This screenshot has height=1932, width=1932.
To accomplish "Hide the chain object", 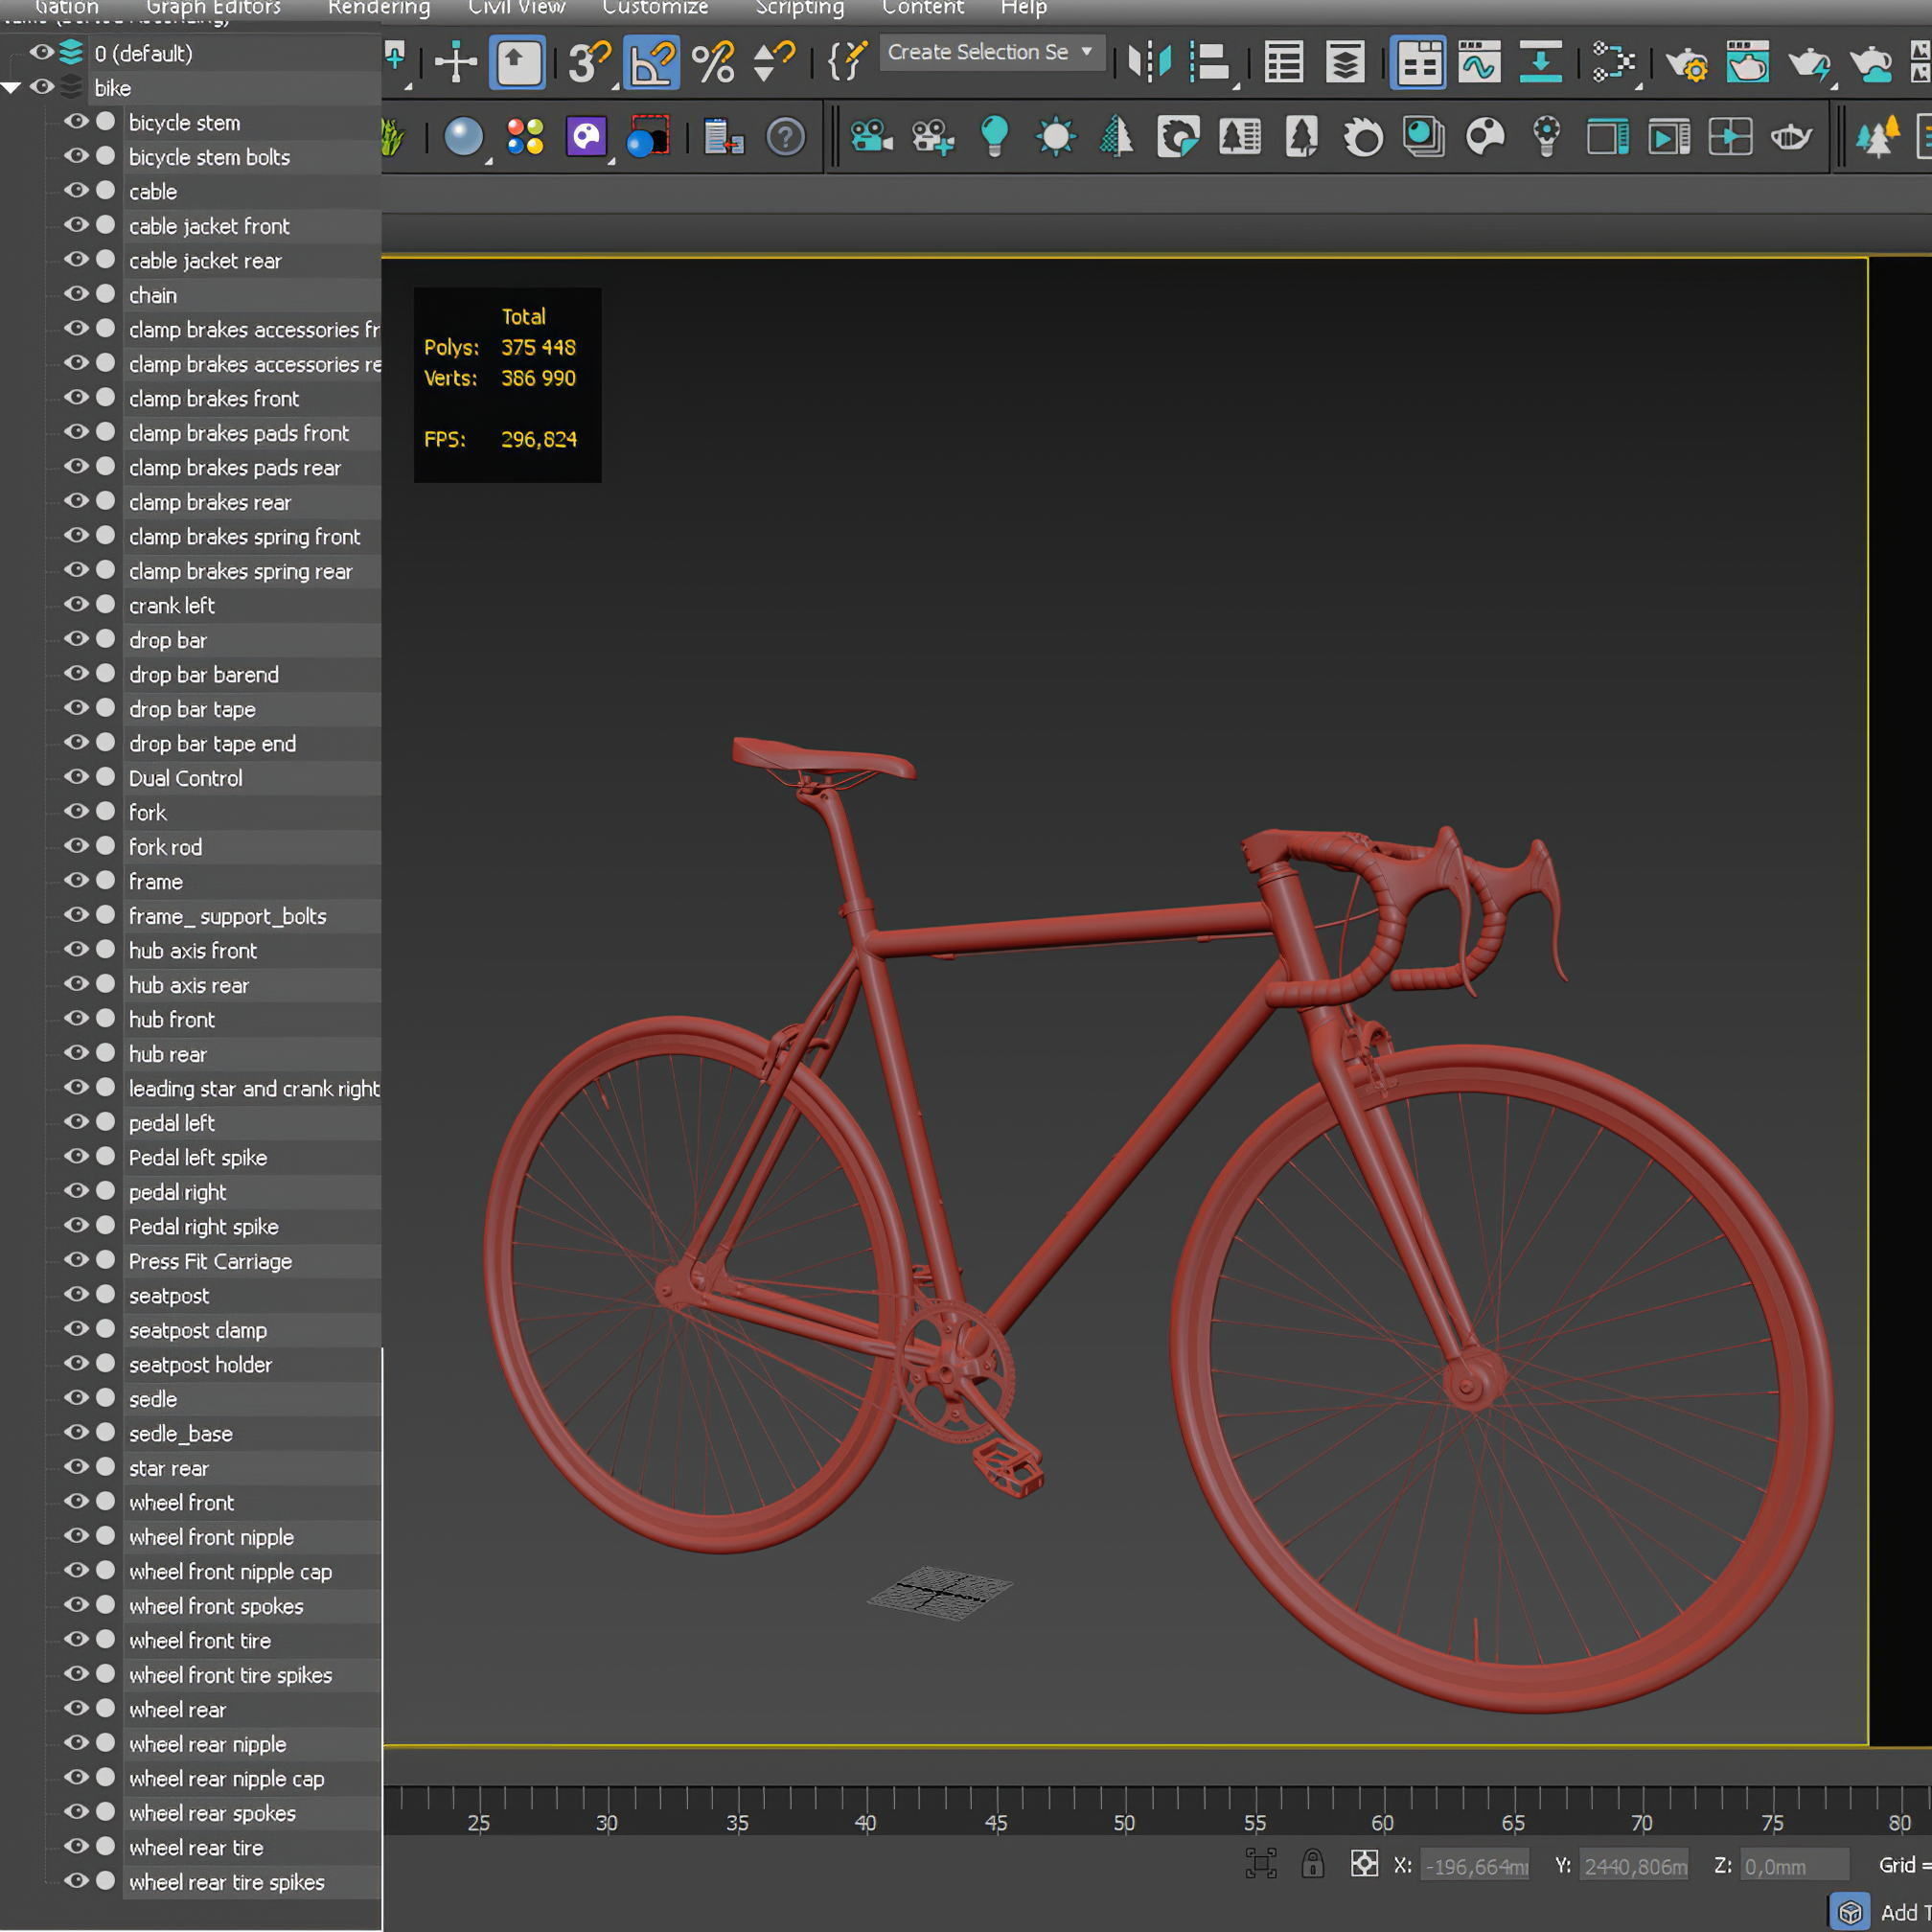I will click(76, 294).
